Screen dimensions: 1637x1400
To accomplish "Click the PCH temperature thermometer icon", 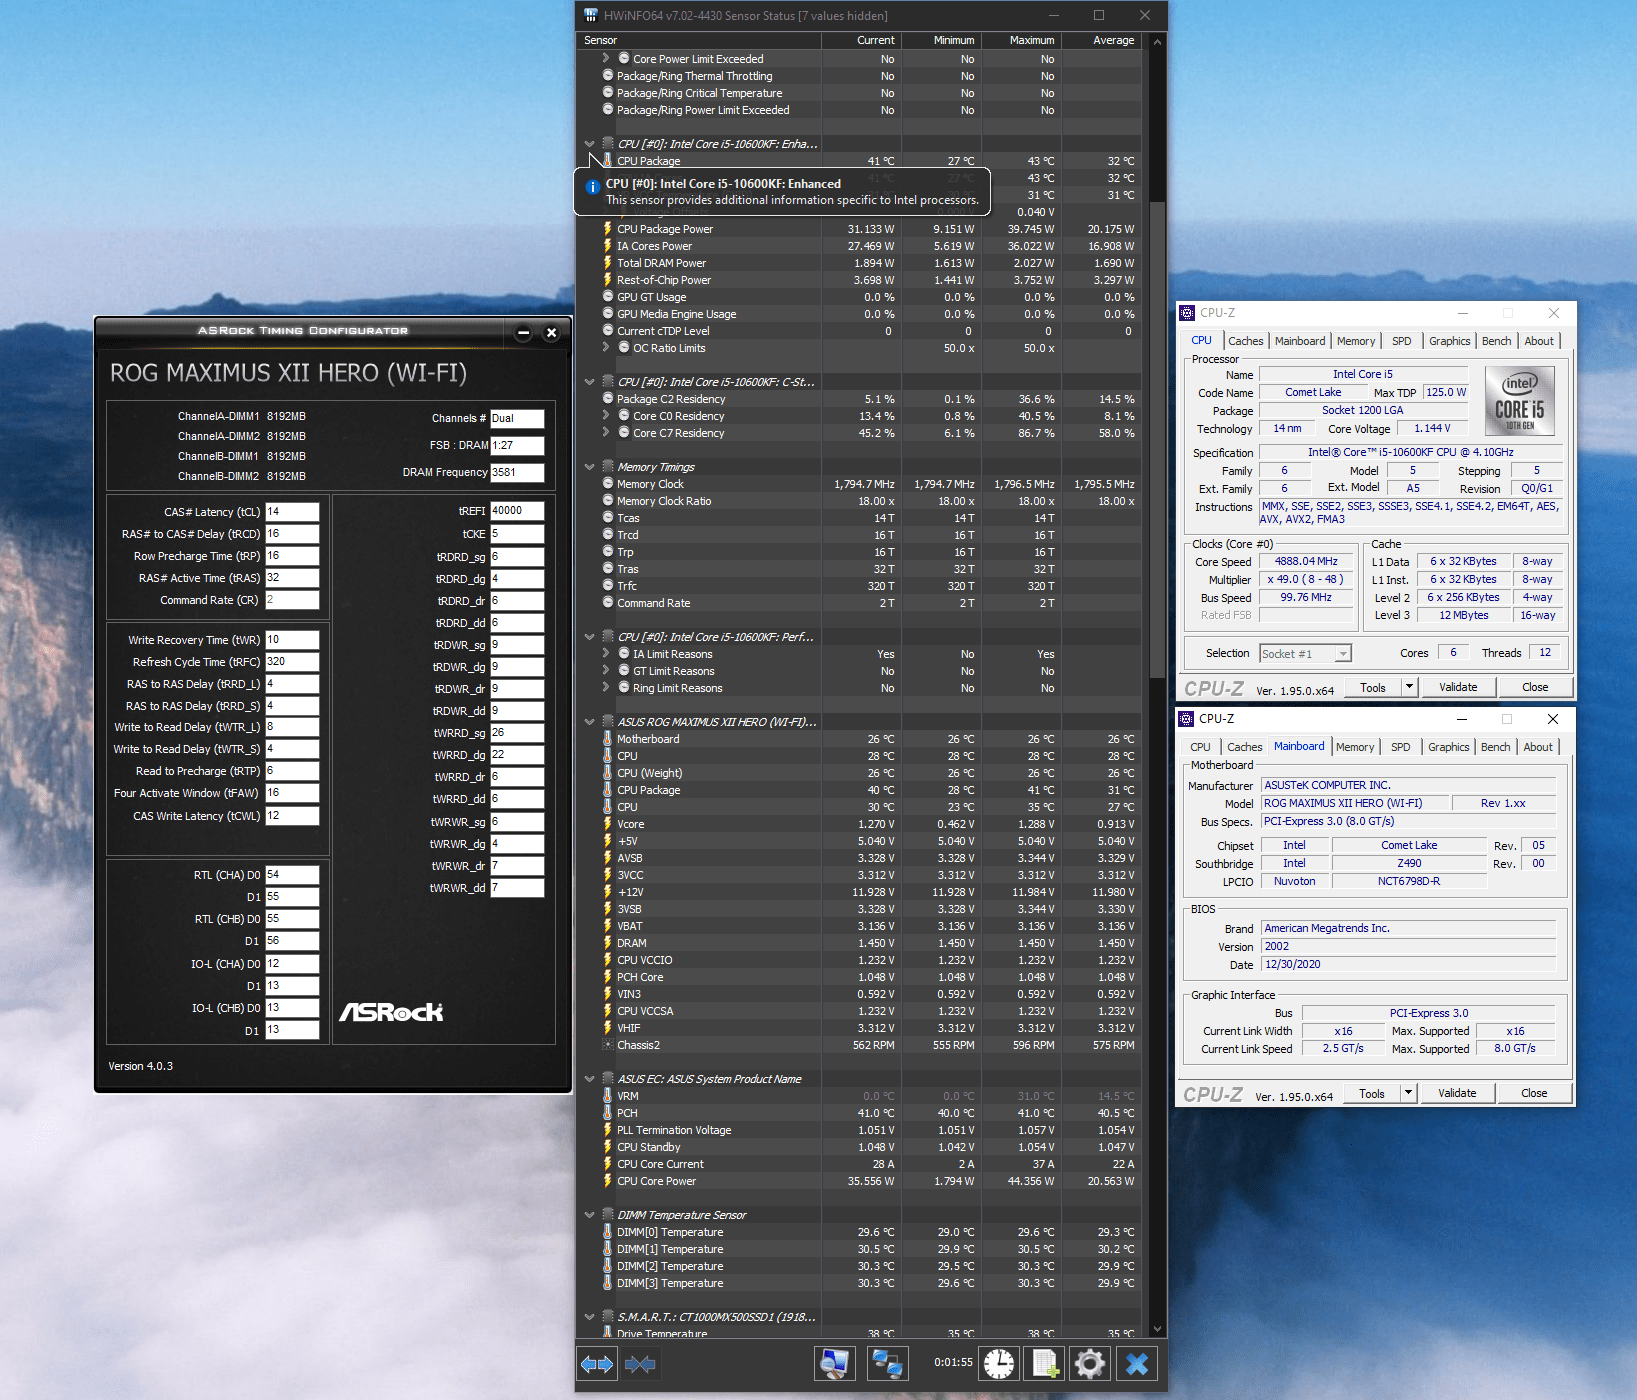I will (x=607, y=1113).
